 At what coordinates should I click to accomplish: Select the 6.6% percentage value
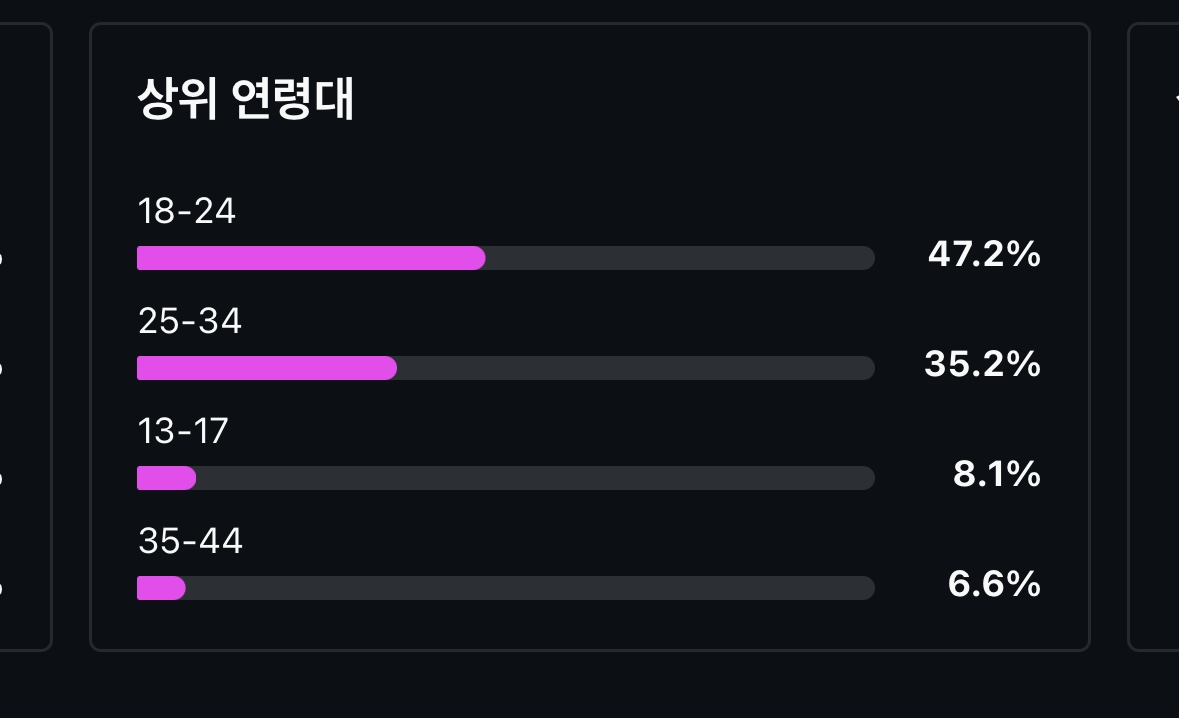[994, 585]
